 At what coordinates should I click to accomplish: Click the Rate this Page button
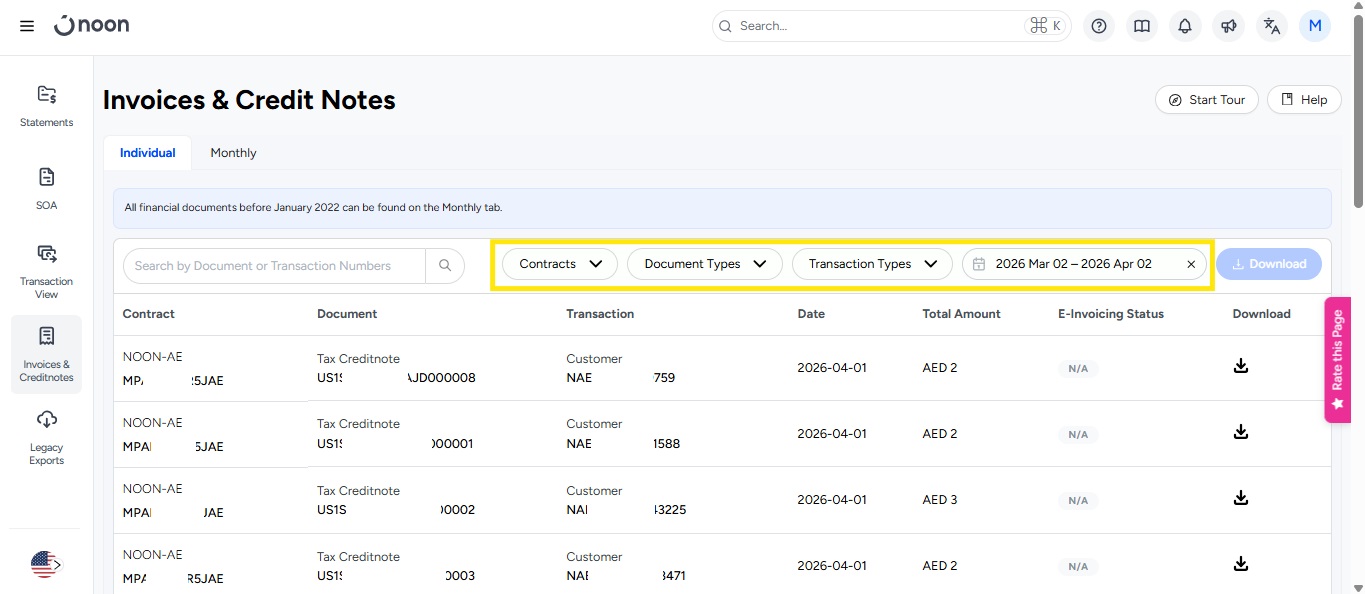tap(1337, 360)
